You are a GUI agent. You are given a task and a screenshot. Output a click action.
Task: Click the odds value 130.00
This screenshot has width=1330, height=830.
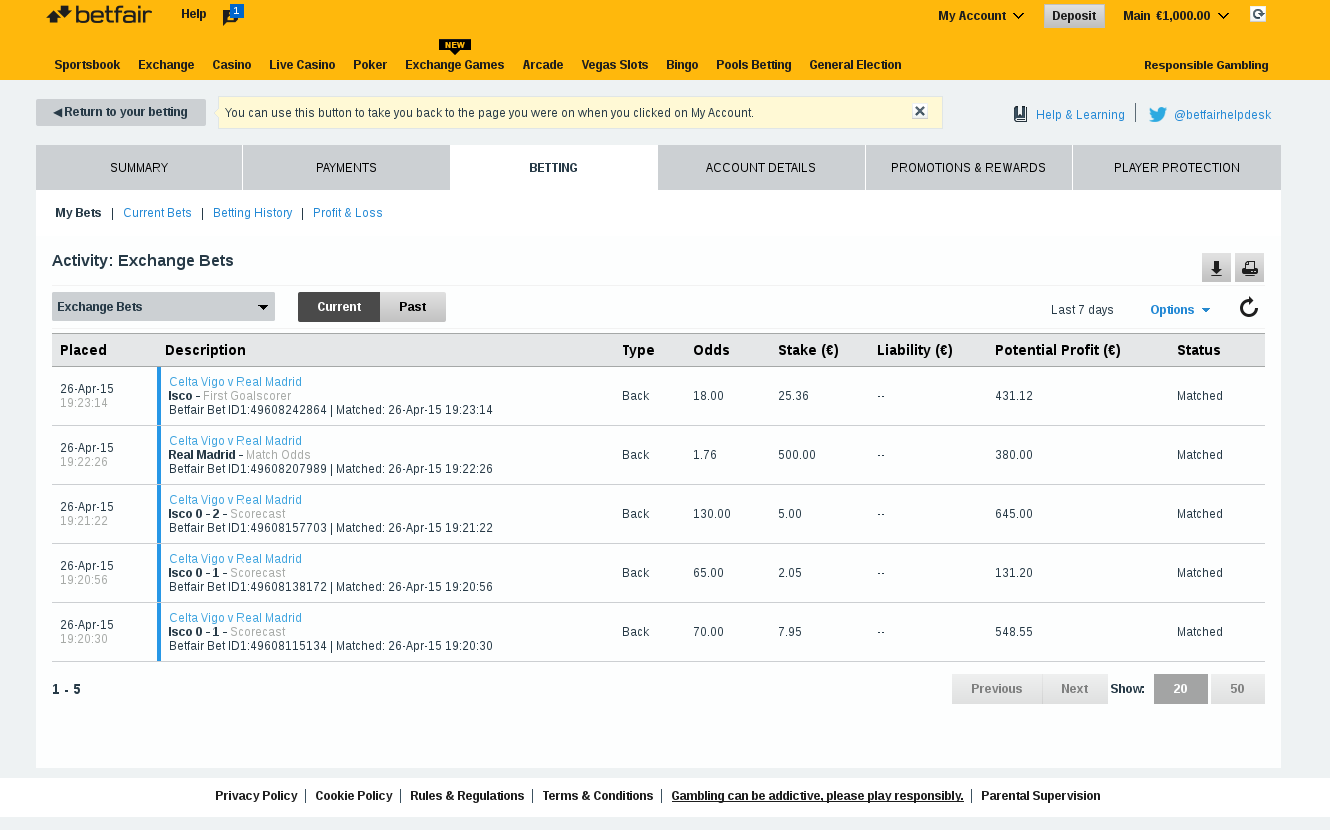(x=712, y=514)
